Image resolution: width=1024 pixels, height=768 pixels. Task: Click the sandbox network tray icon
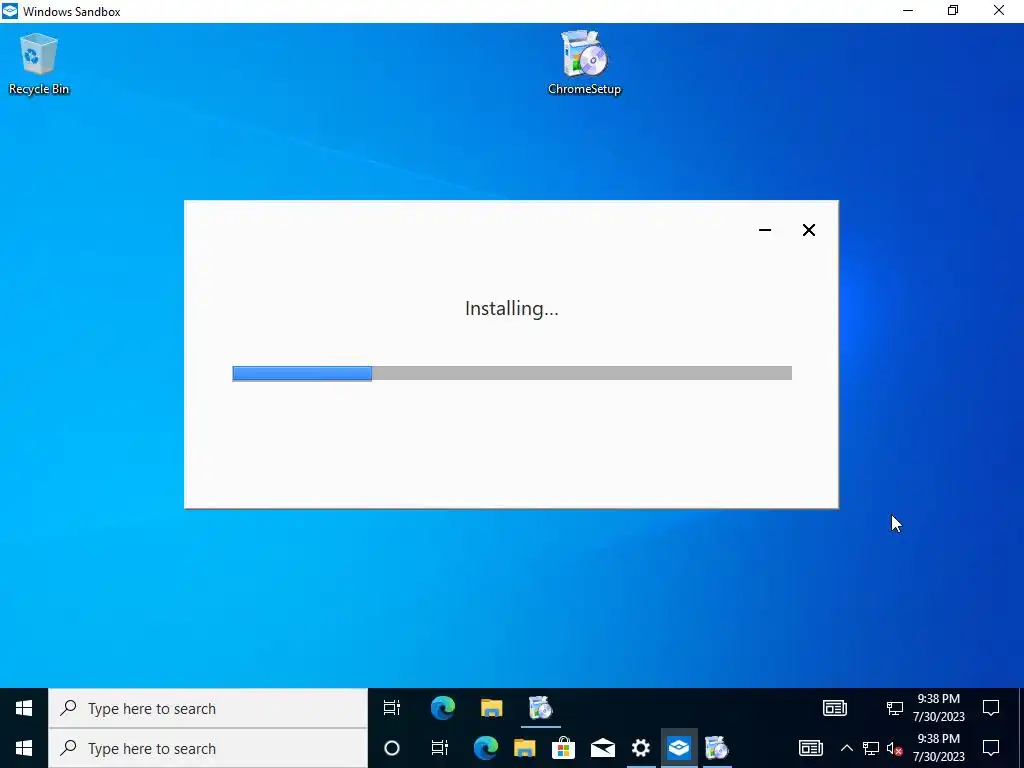[894, 708]
